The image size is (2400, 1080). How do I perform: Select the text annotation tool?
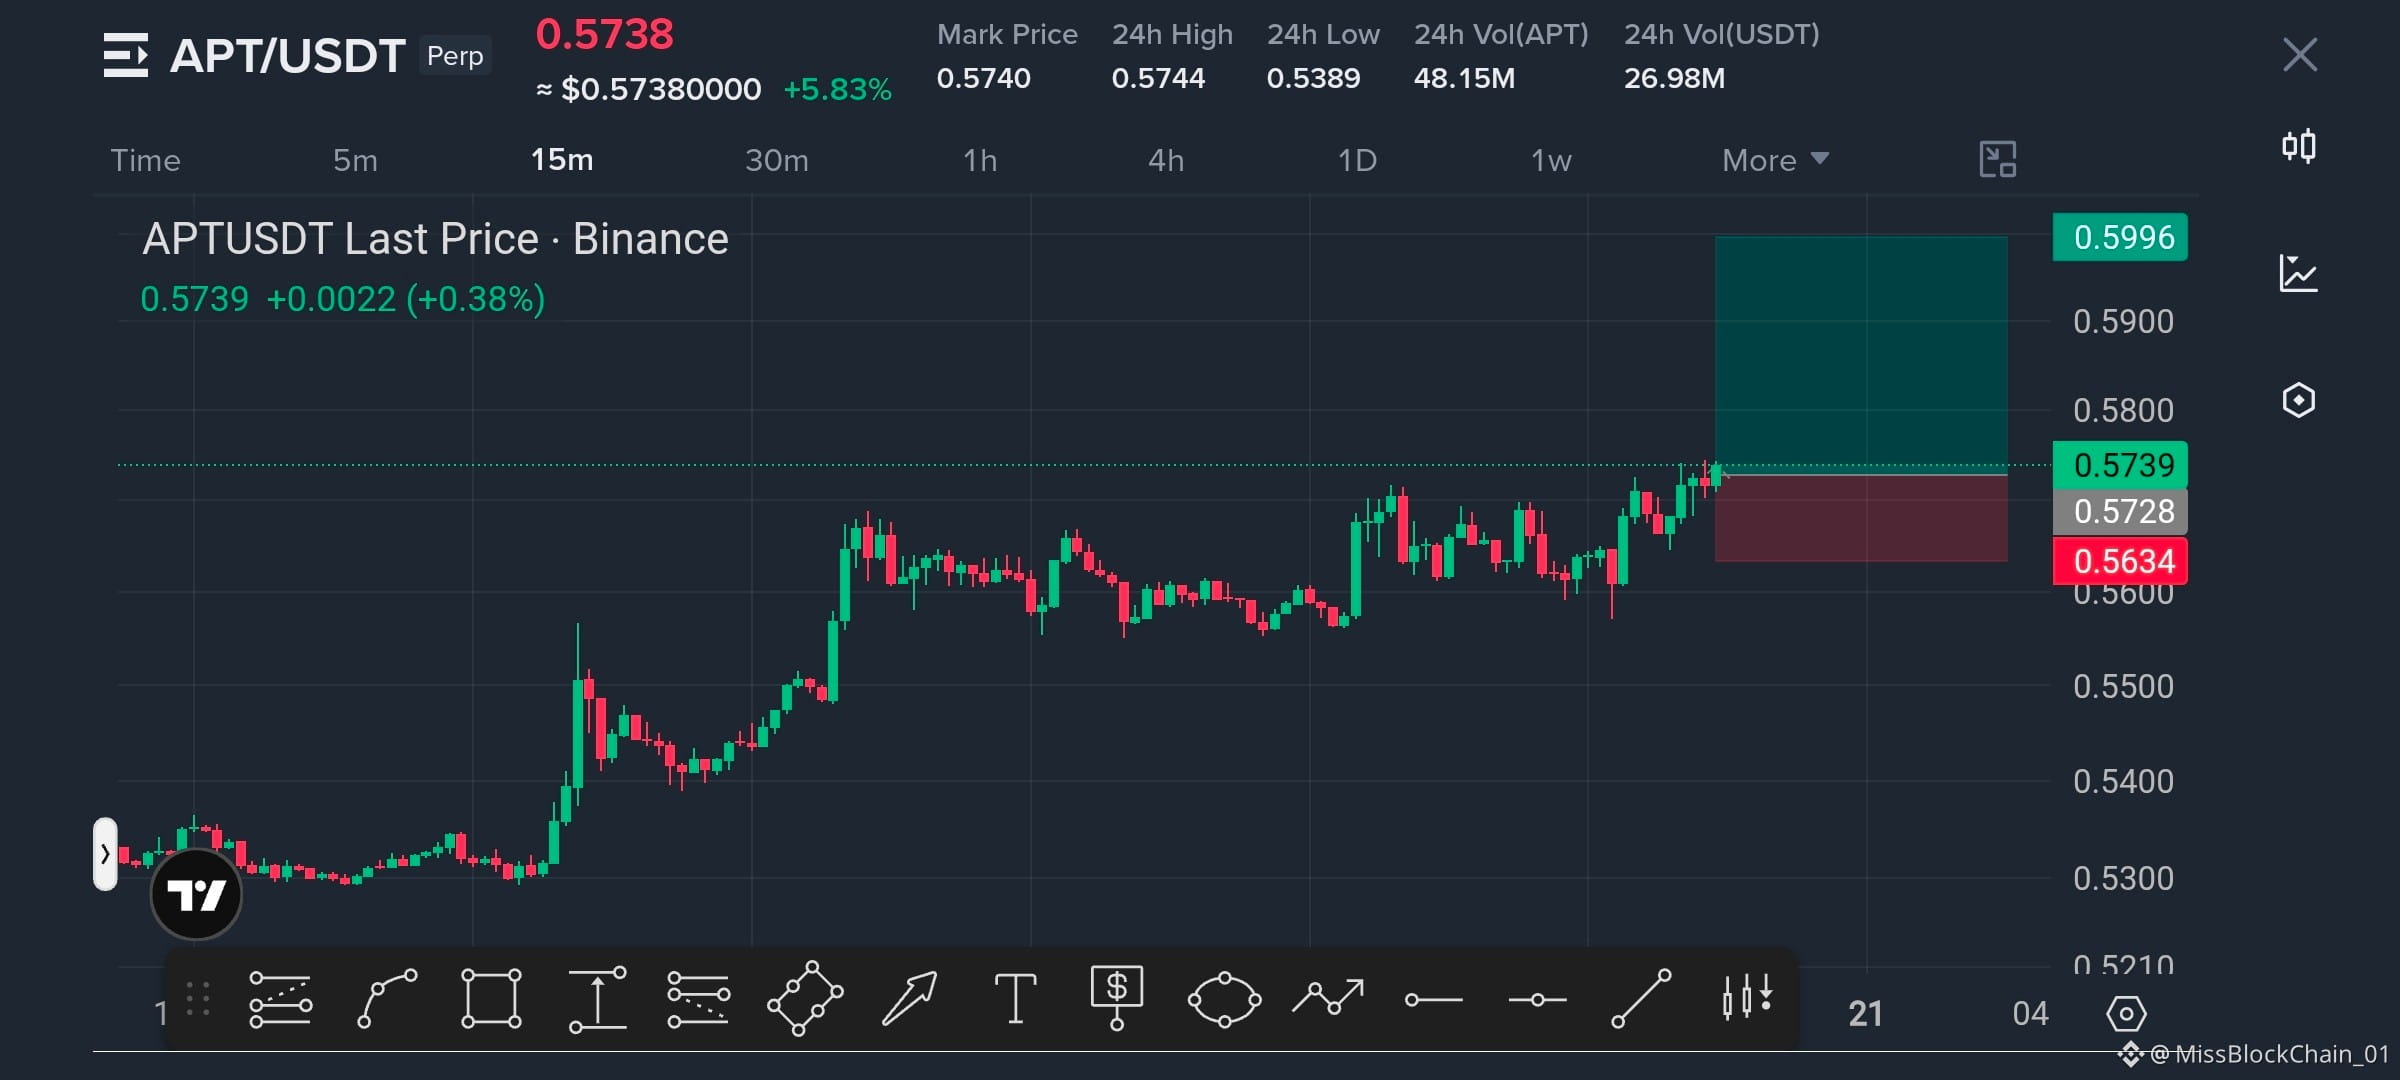pos(1015,998)
